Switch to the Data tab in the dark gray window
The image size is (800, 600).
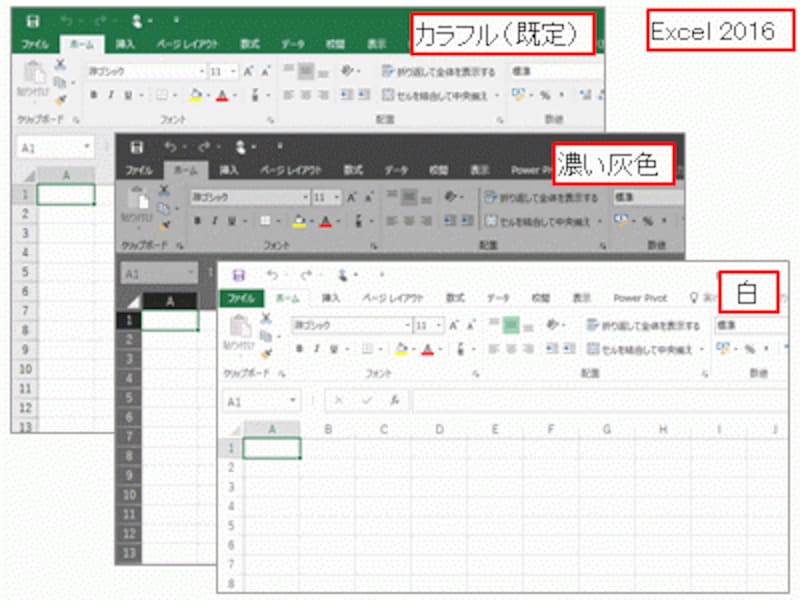pos(396,170)
